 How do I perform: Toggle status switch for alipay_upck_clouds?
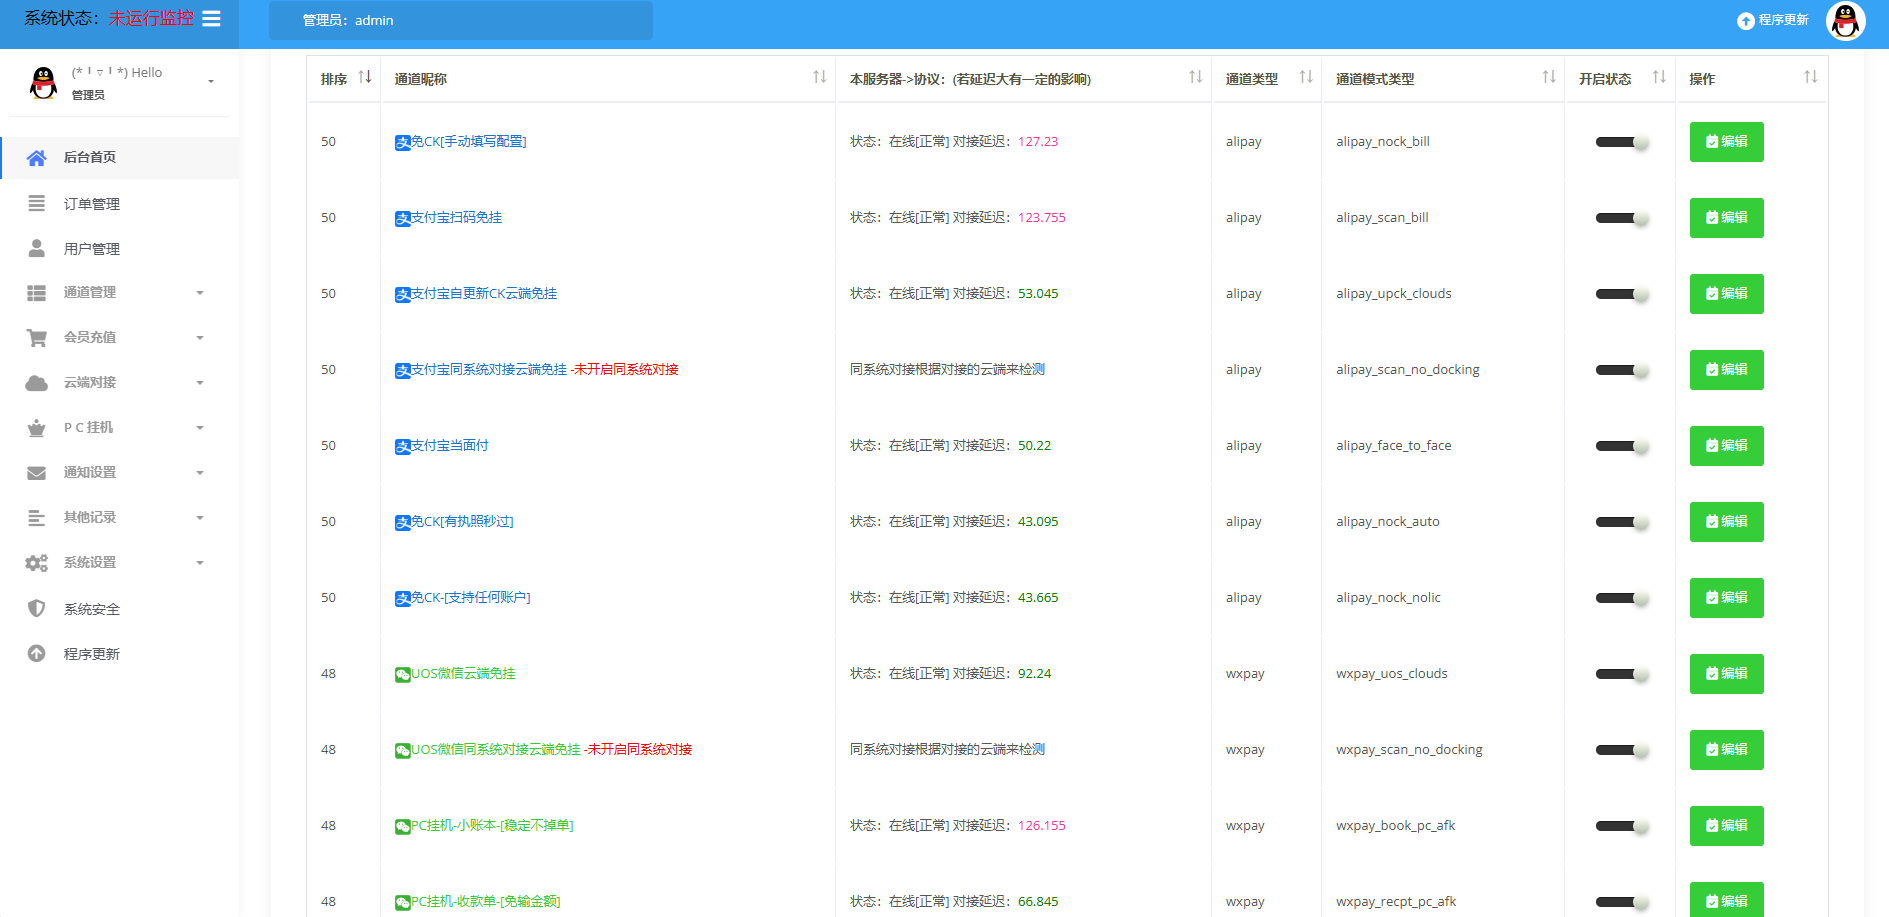(x=1621, y=294)
